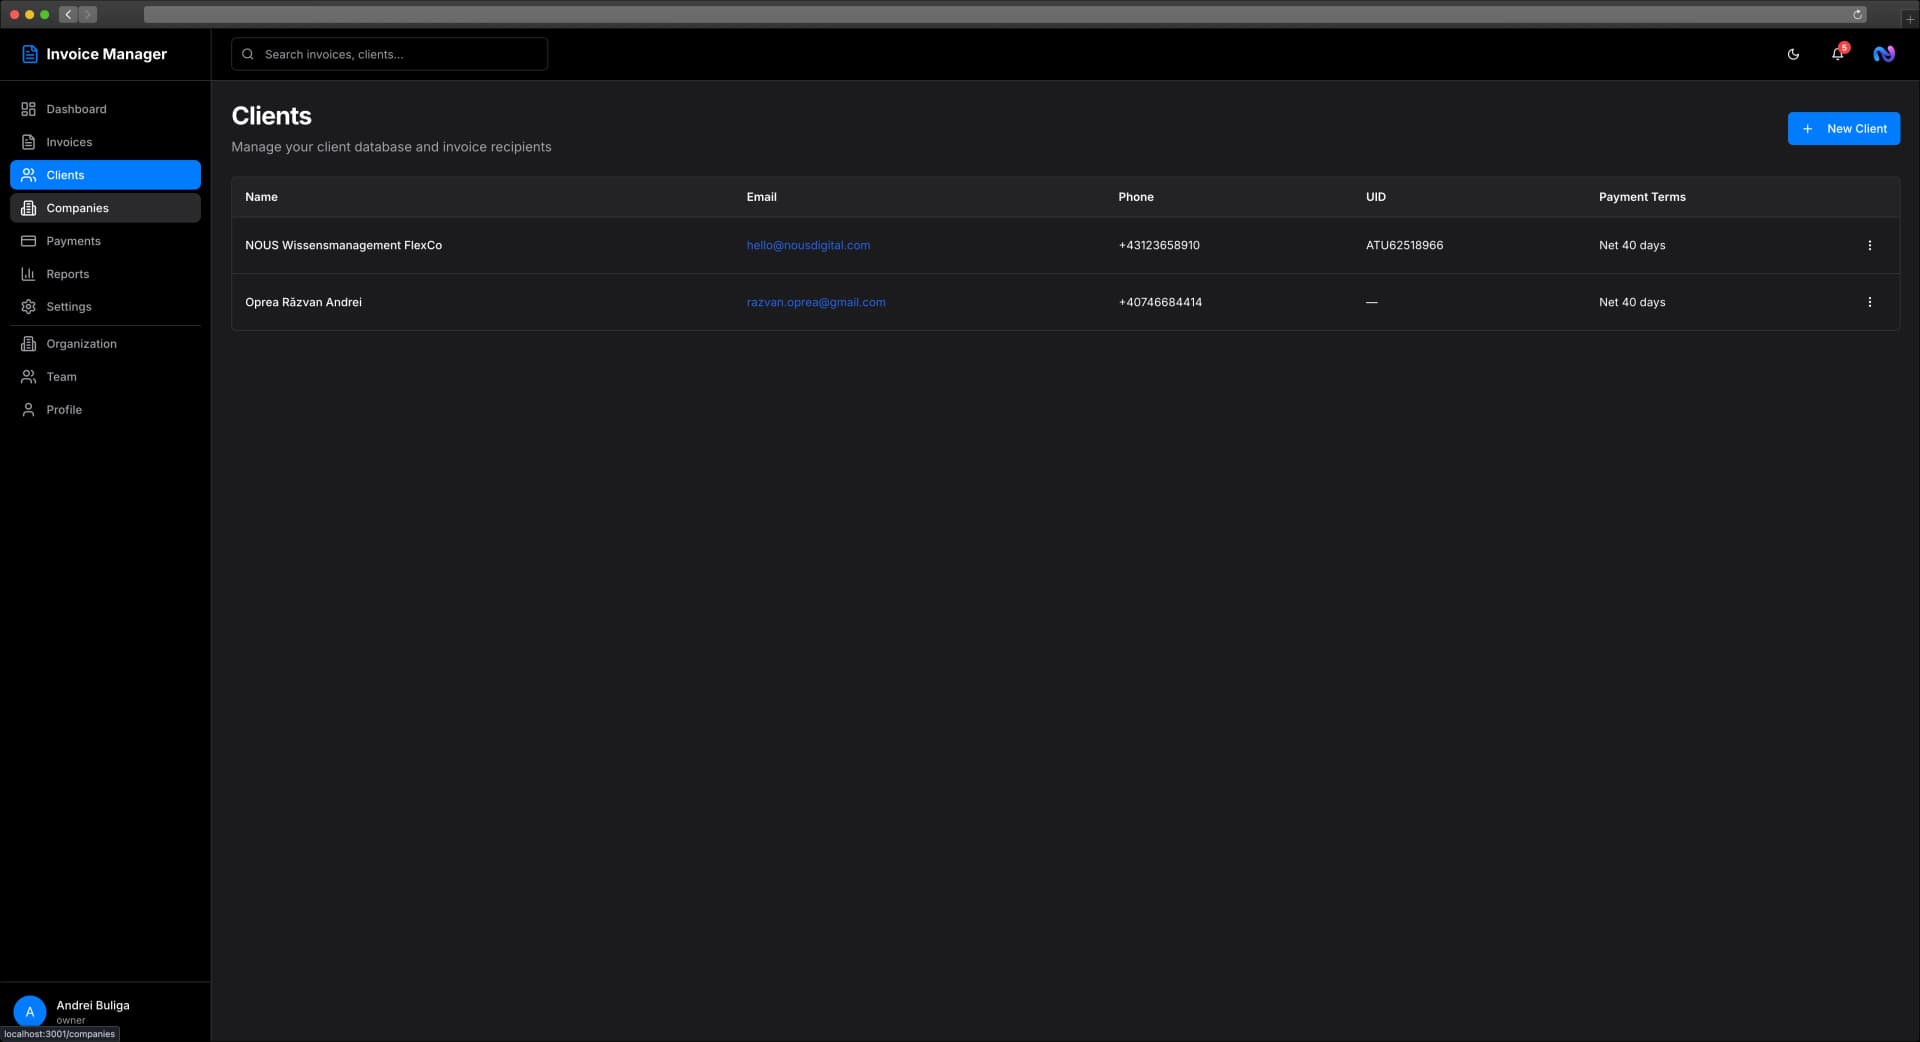The width and height of the screenshot is (1920, 1042).
Task: Click the Invoice Manager title
Action: point(106,54)
